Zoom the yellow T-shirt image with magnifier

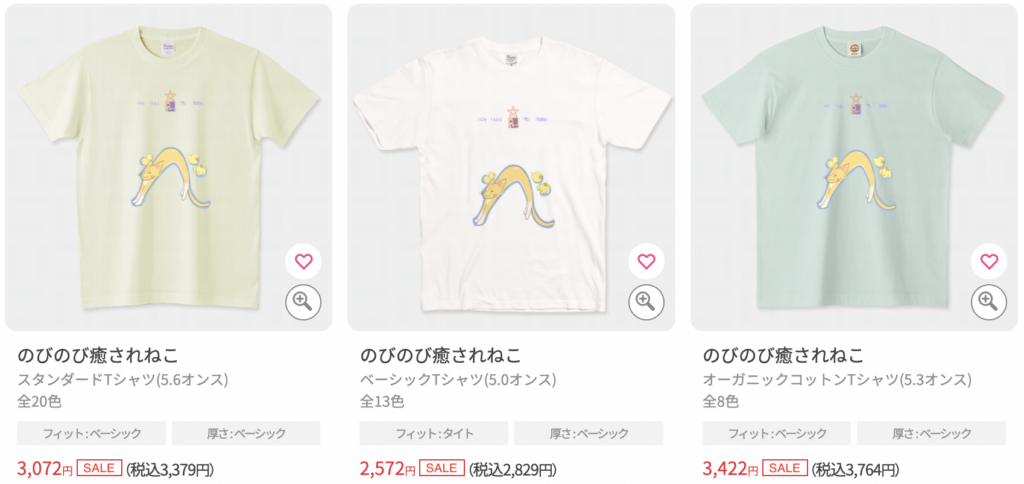click(304, 301)
